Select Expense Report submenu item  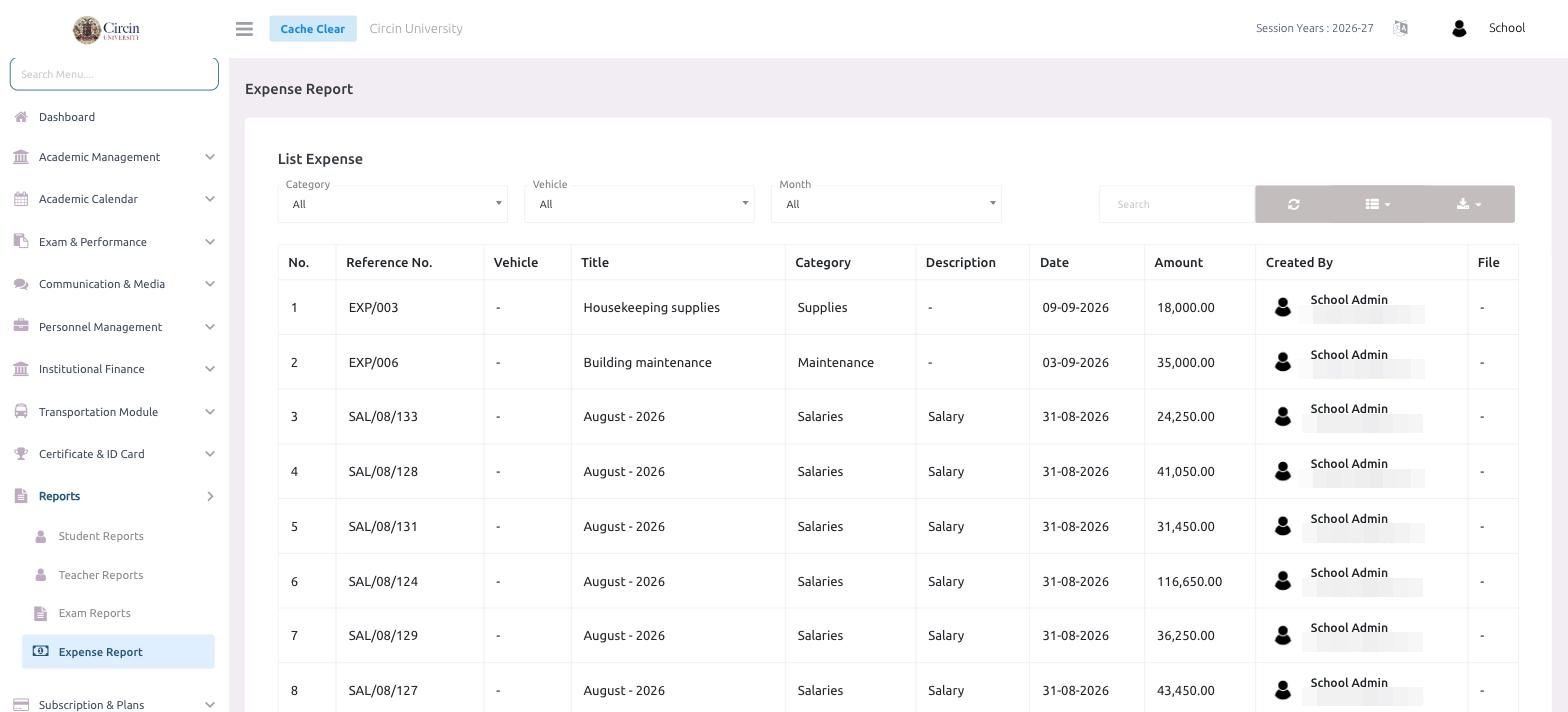tap(118, 651)
